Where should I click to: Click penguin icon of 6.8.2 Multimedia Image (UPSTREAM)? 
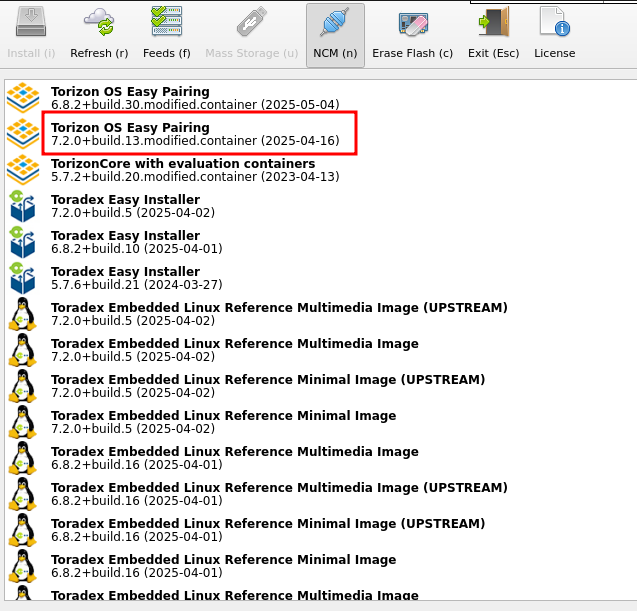[23, 494]
